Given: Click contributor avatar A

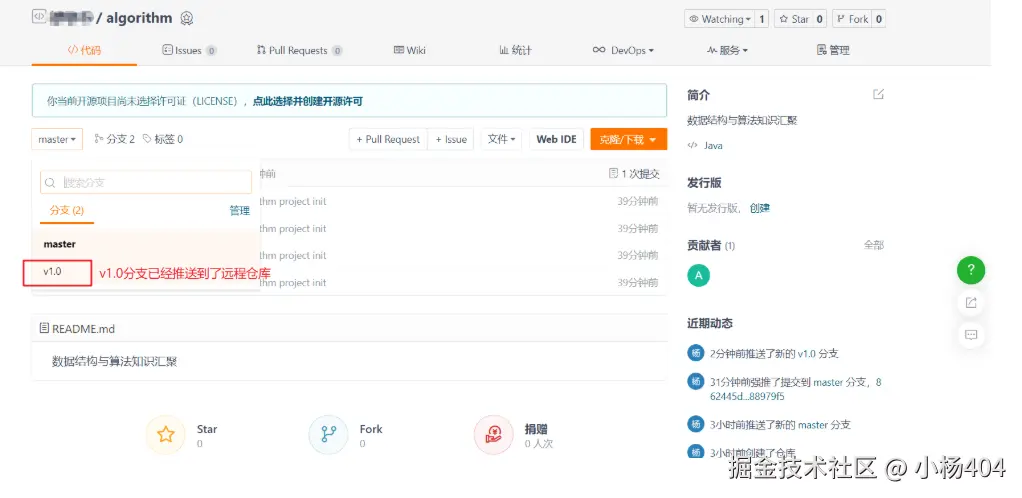Looking at the screenshot, I should tap(699, 275).
